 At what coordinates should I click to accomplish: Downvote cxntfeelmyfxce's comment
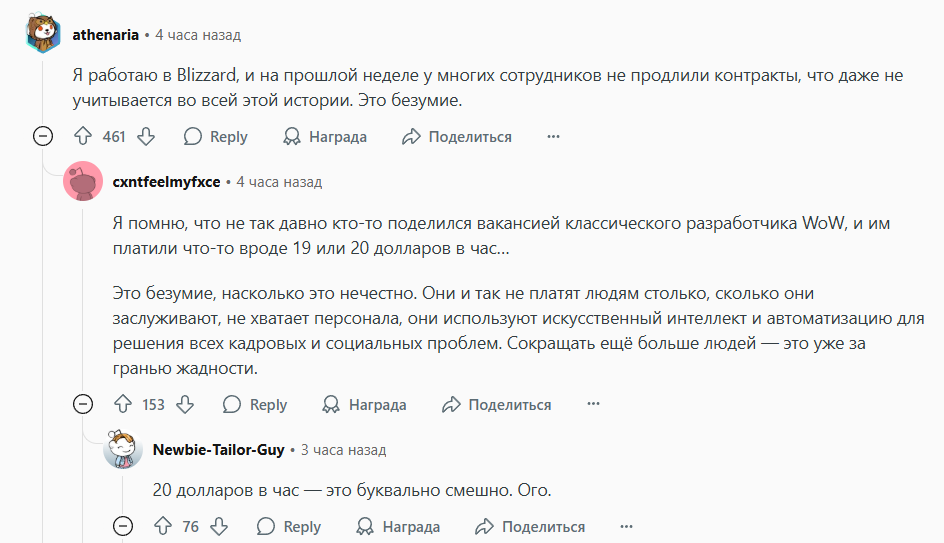[185, 404]
